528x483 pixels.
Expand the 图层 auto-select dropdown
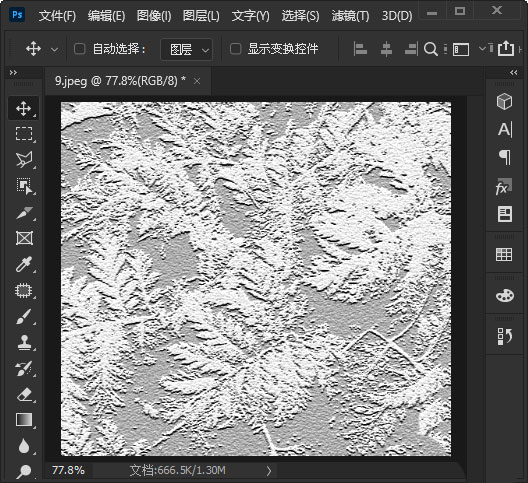pos(187,50)
